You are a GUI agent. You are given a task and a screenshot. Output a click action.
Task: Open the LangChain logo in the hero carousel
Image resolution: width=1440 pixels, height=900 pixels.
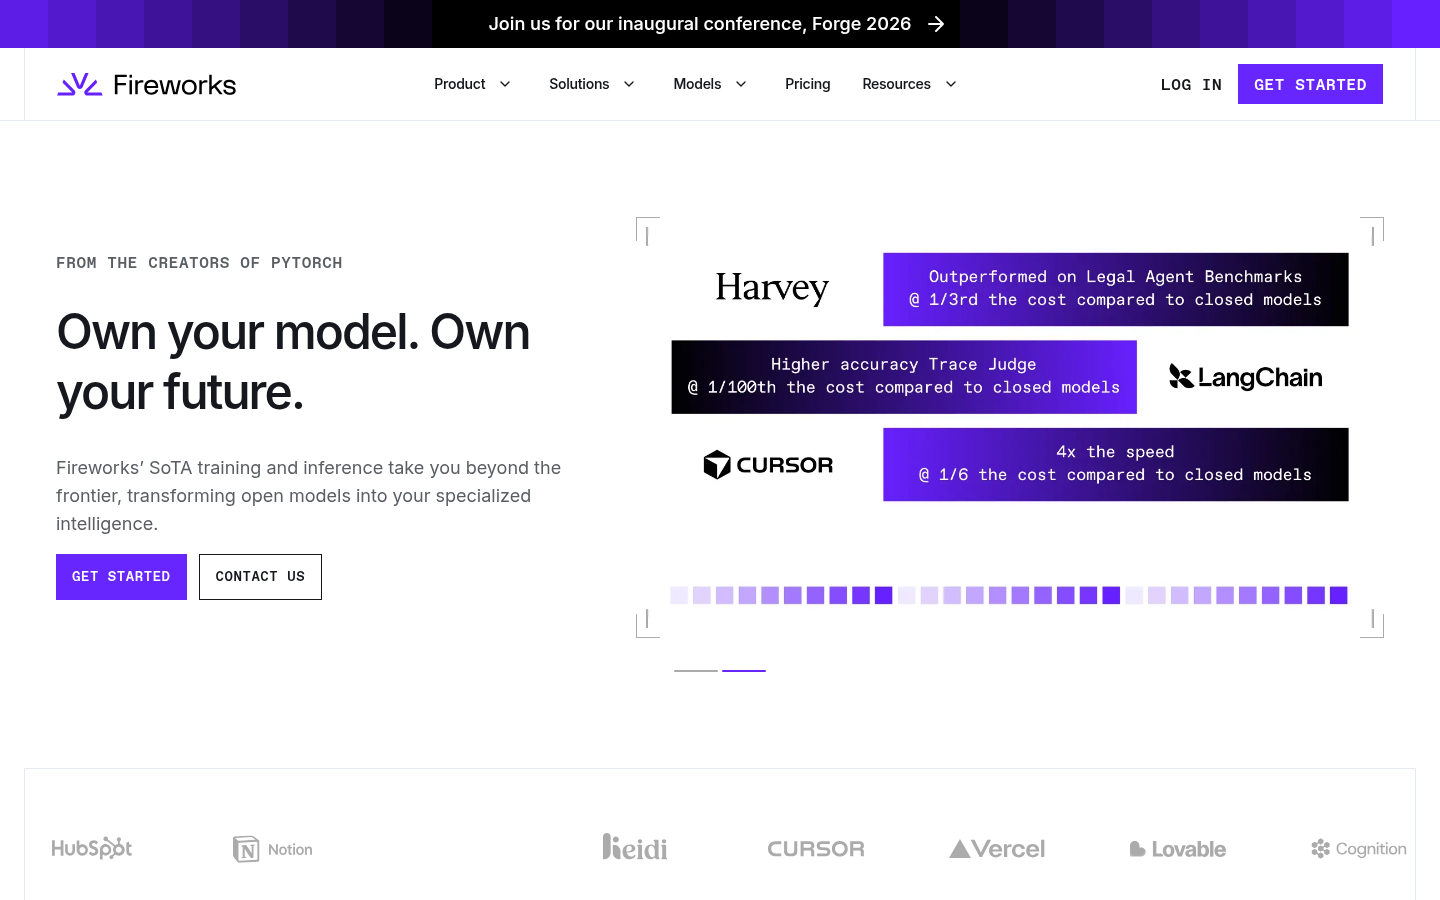click(x=1245, y=377)
